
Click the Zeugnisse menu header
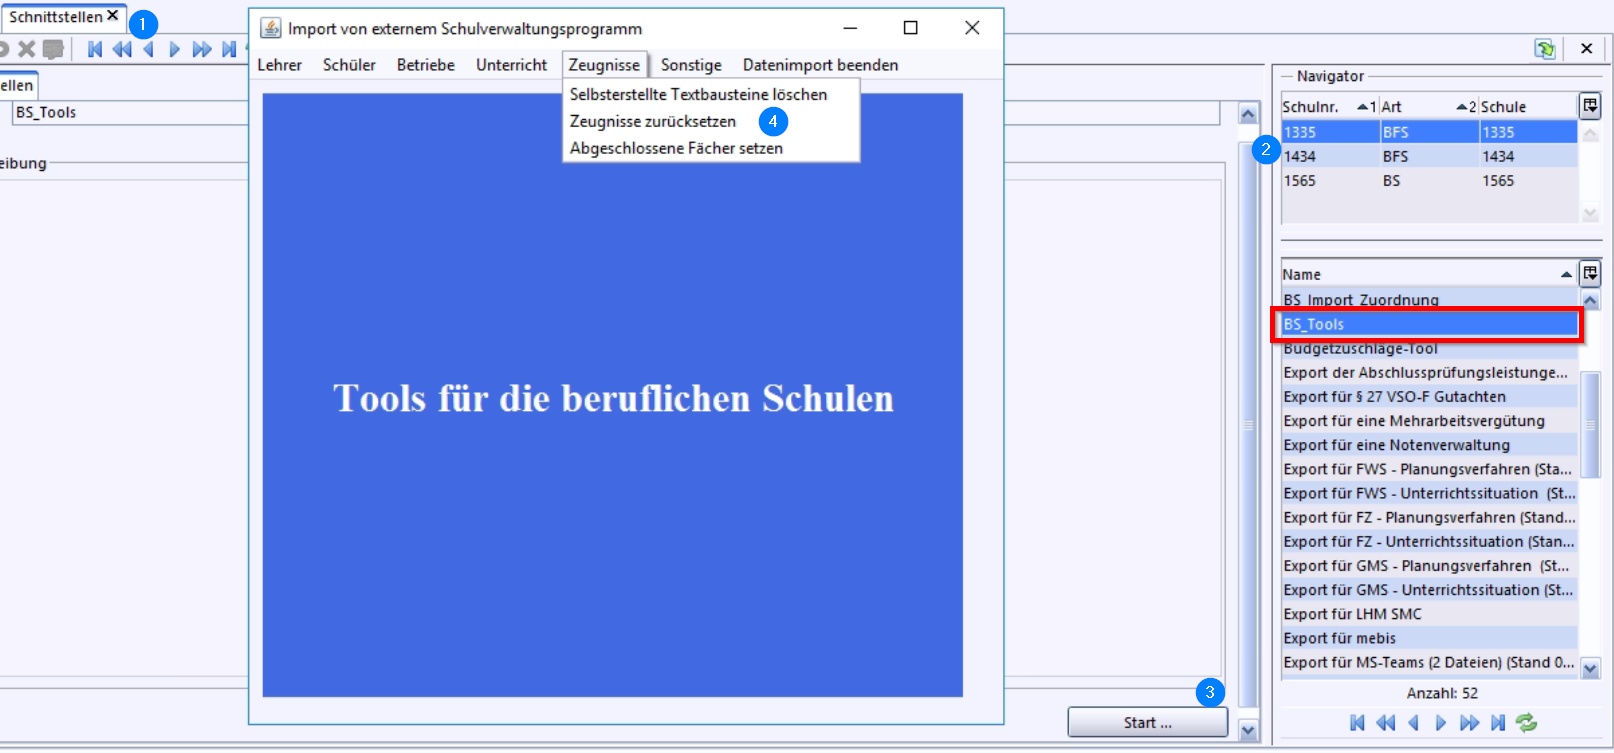click(x=604, y=65)
